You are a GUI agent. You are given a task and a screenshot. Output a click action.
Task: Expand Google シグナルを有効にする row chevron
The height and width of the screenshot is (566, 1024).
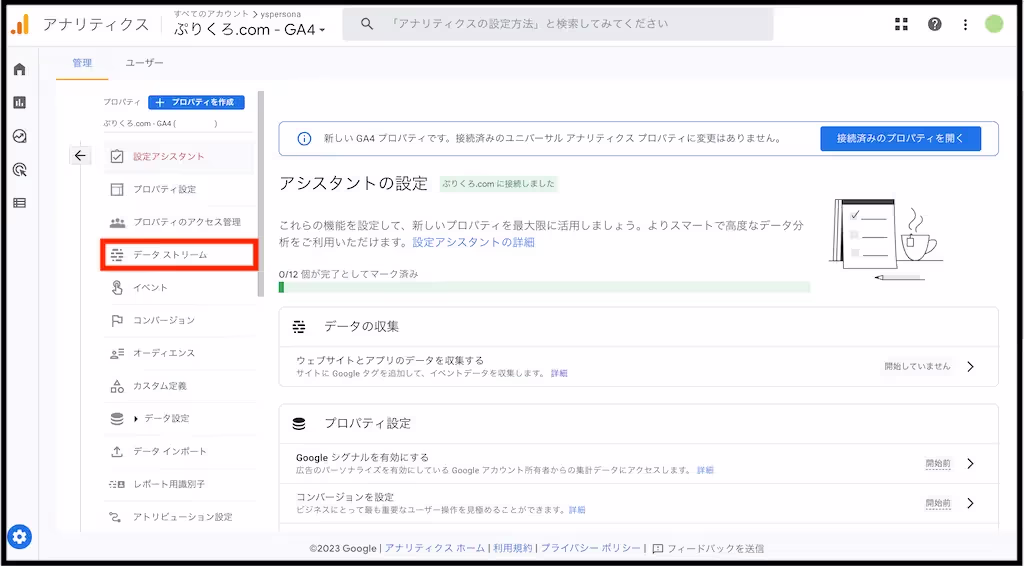point(970,464)
